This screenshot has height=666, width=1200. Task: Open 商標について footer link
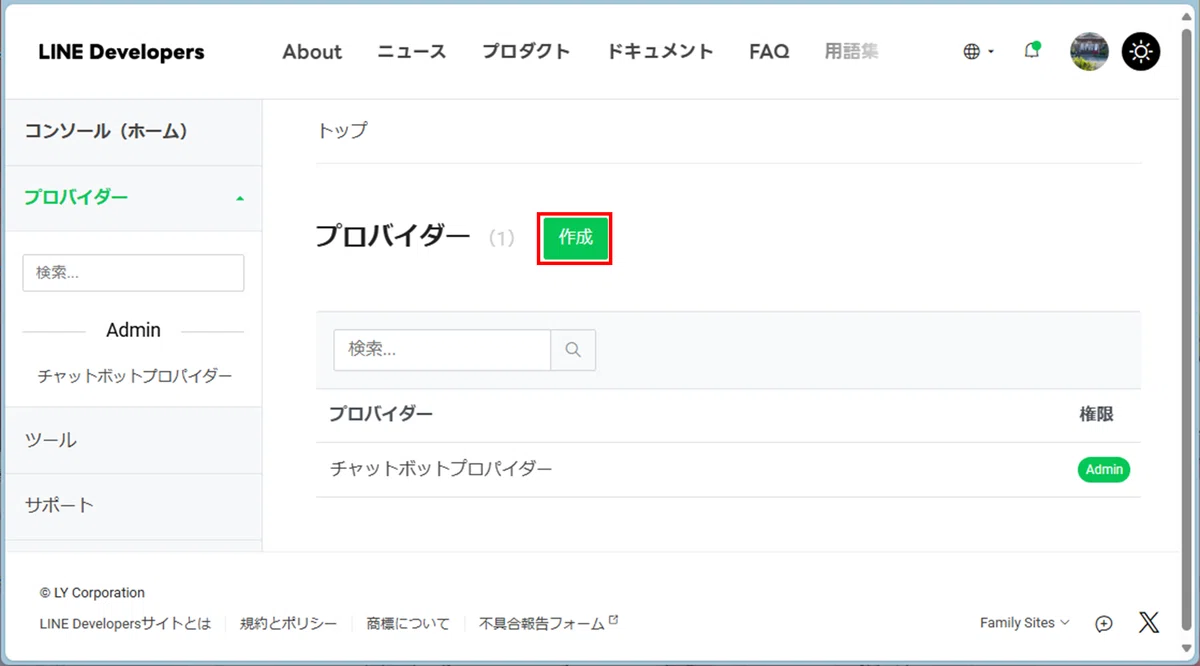(x=408, y=623)
